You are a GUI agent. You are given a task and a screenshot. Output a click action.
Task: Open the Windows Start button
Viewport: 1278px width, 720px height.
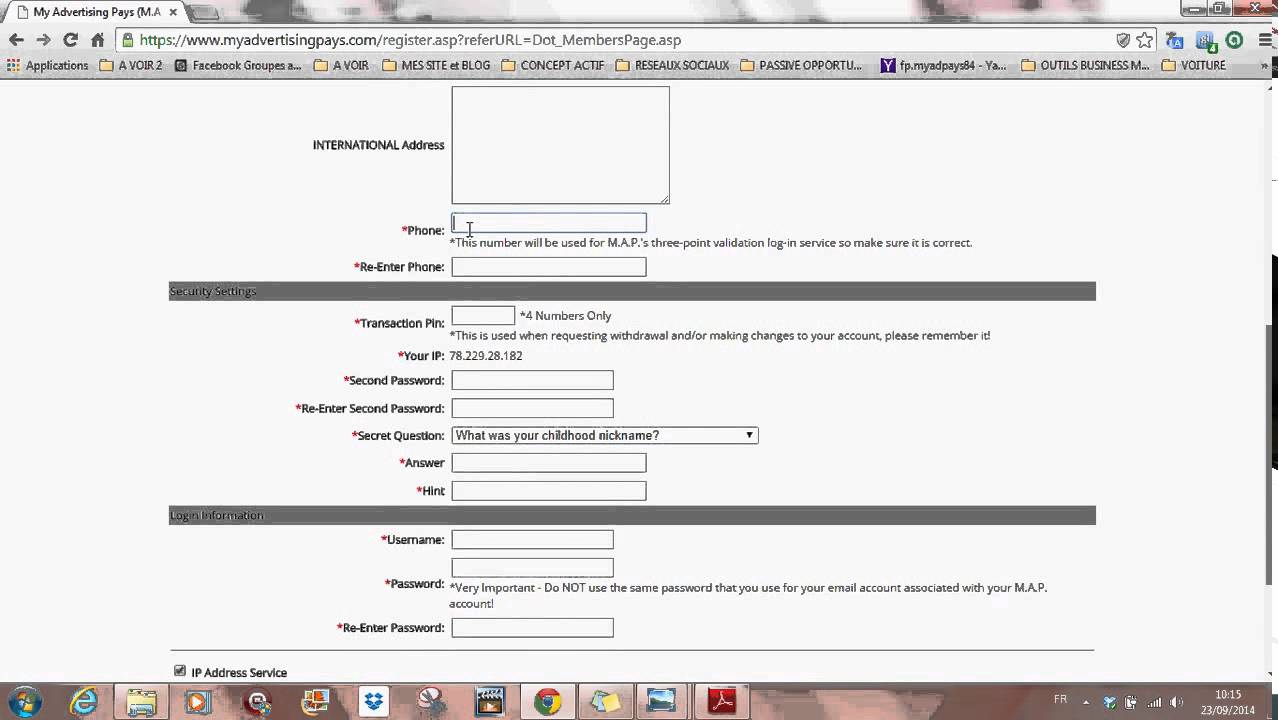coord(24,701)
